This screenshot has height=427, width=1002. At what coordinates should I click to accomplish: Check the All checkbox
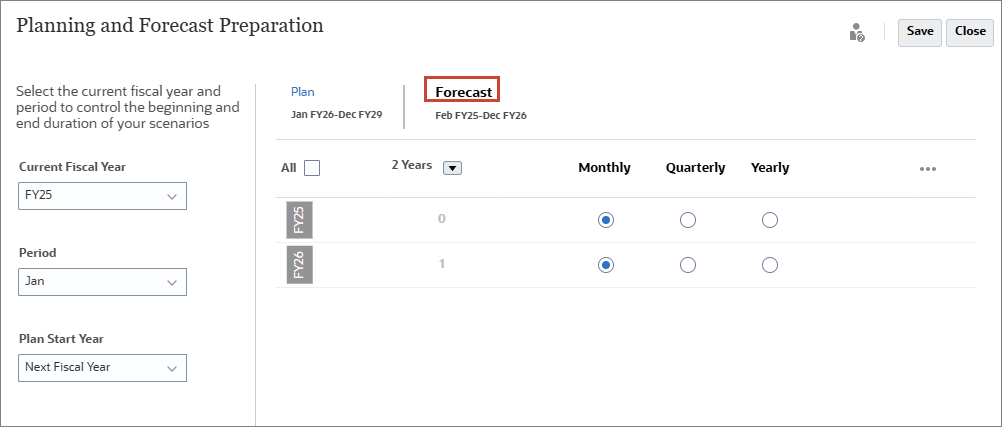click(312, 168)
